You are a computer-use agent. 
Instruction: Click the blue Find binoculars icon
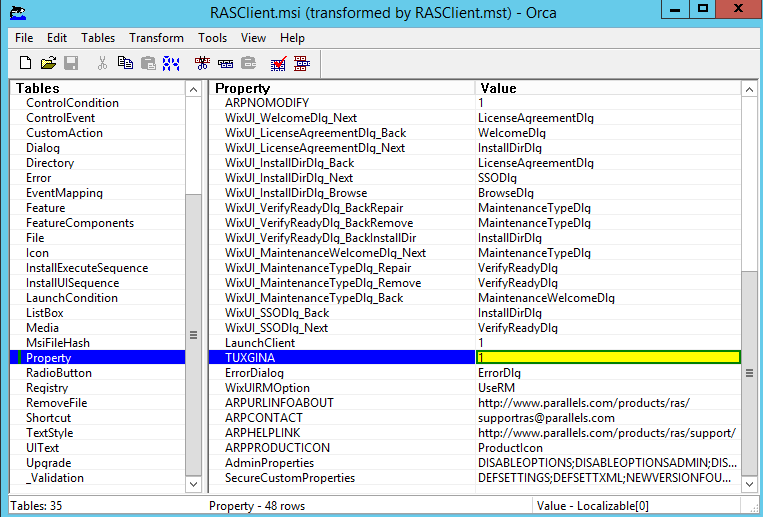click(x=171, y=63)
